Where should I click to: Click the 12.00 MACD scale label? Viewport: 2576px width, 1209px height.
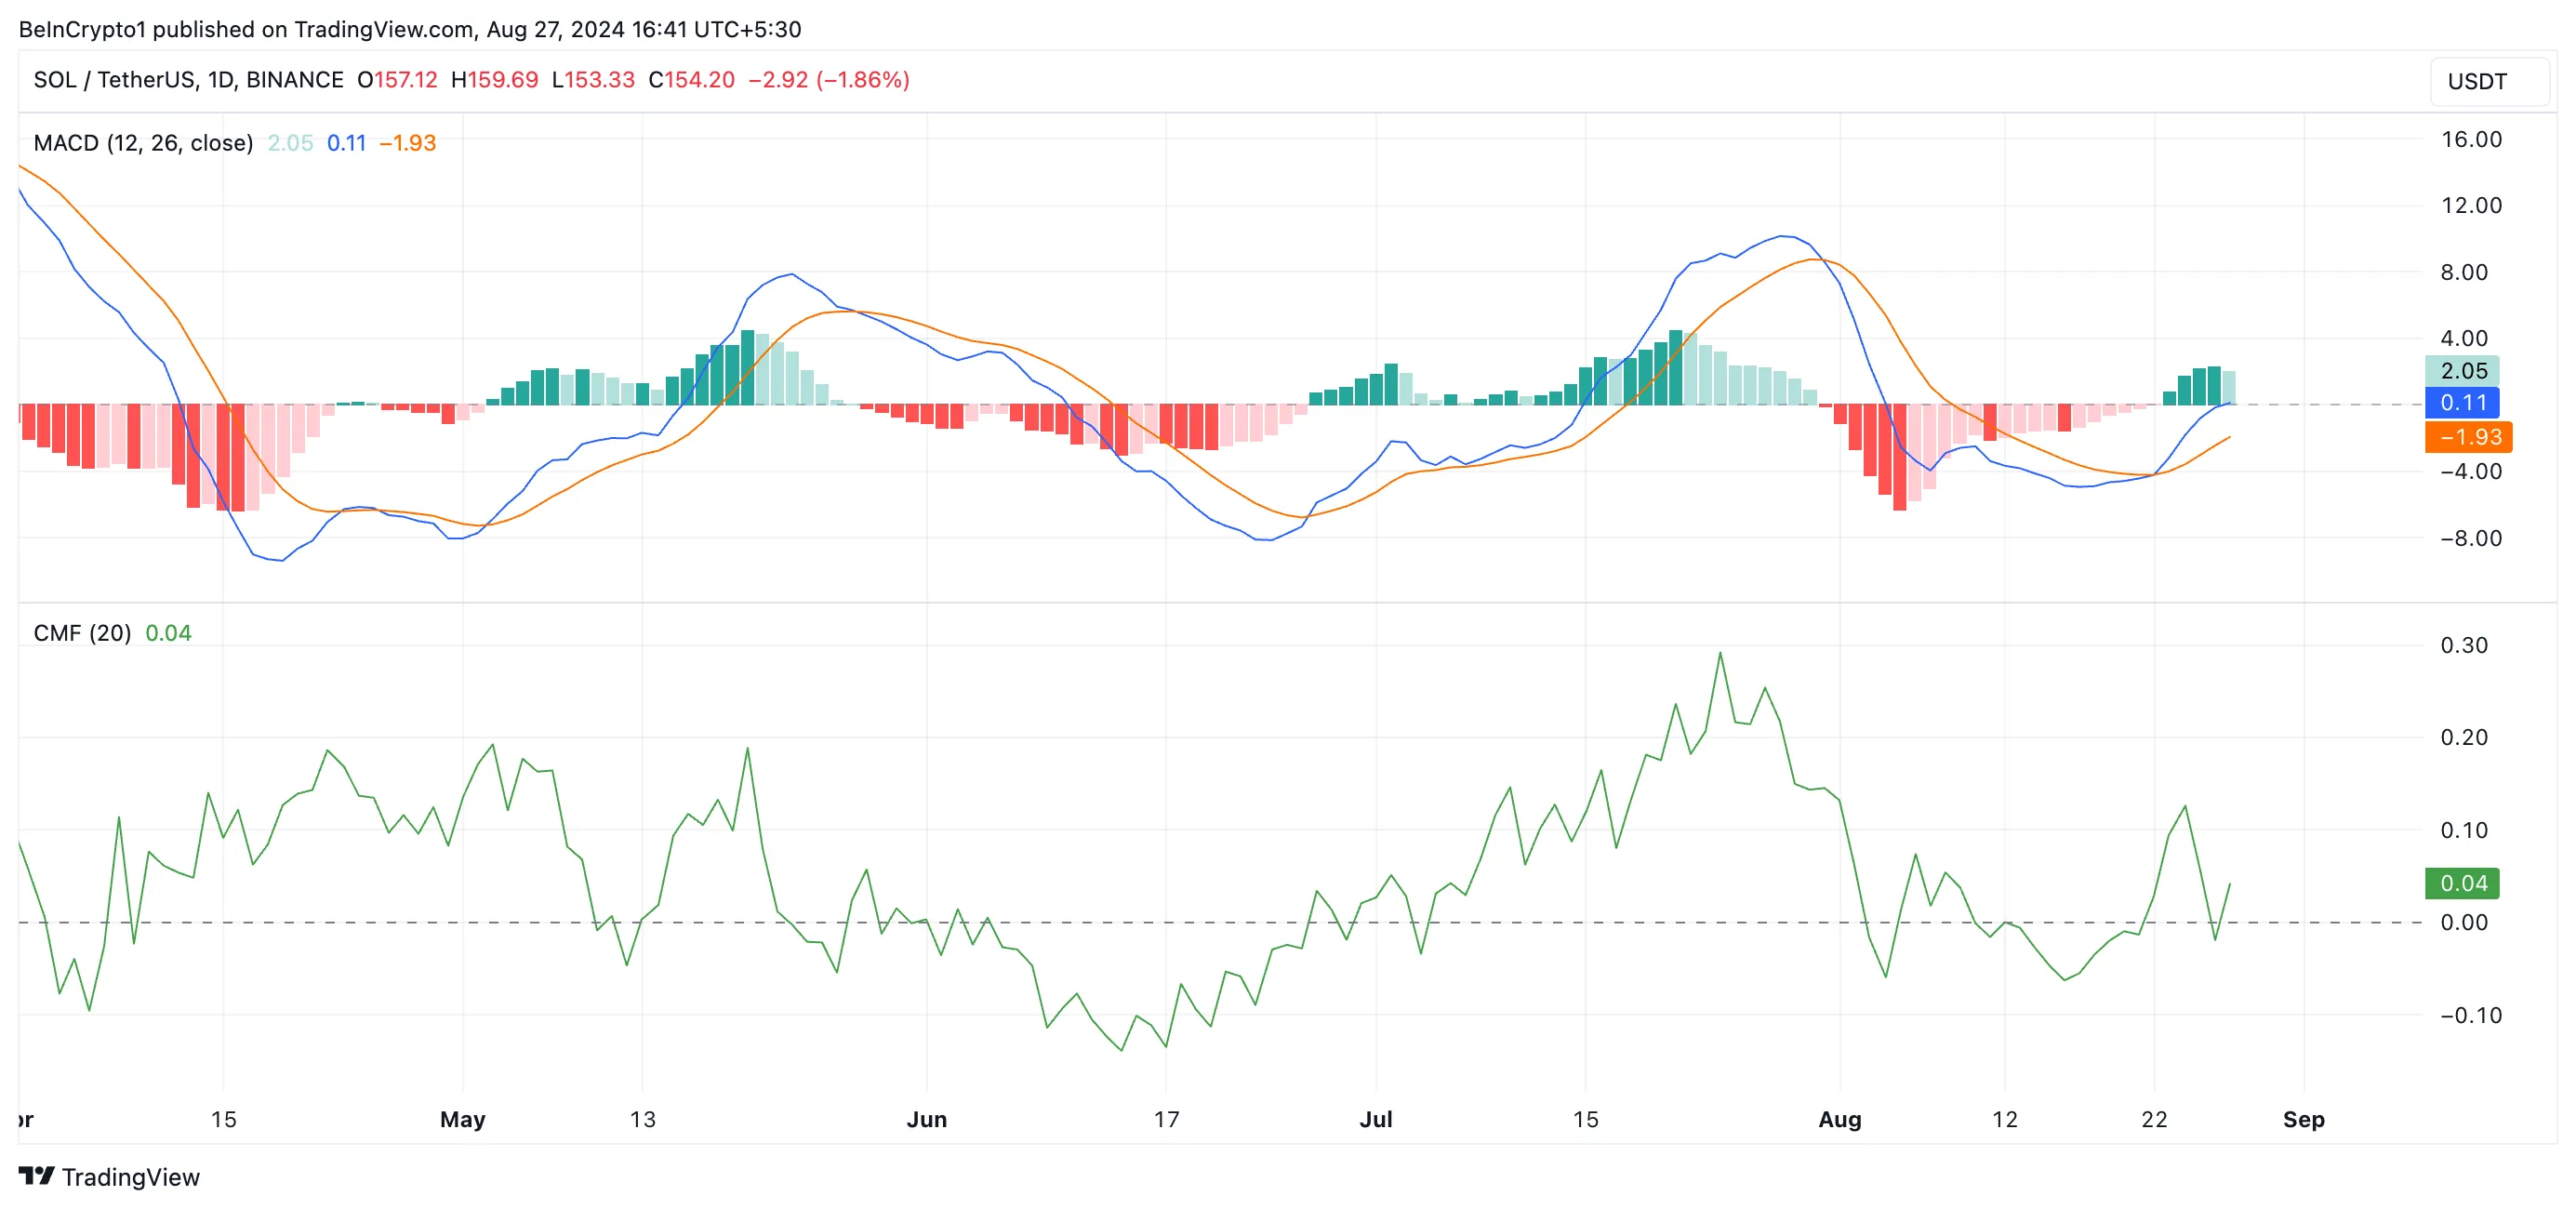(2471, 205)
